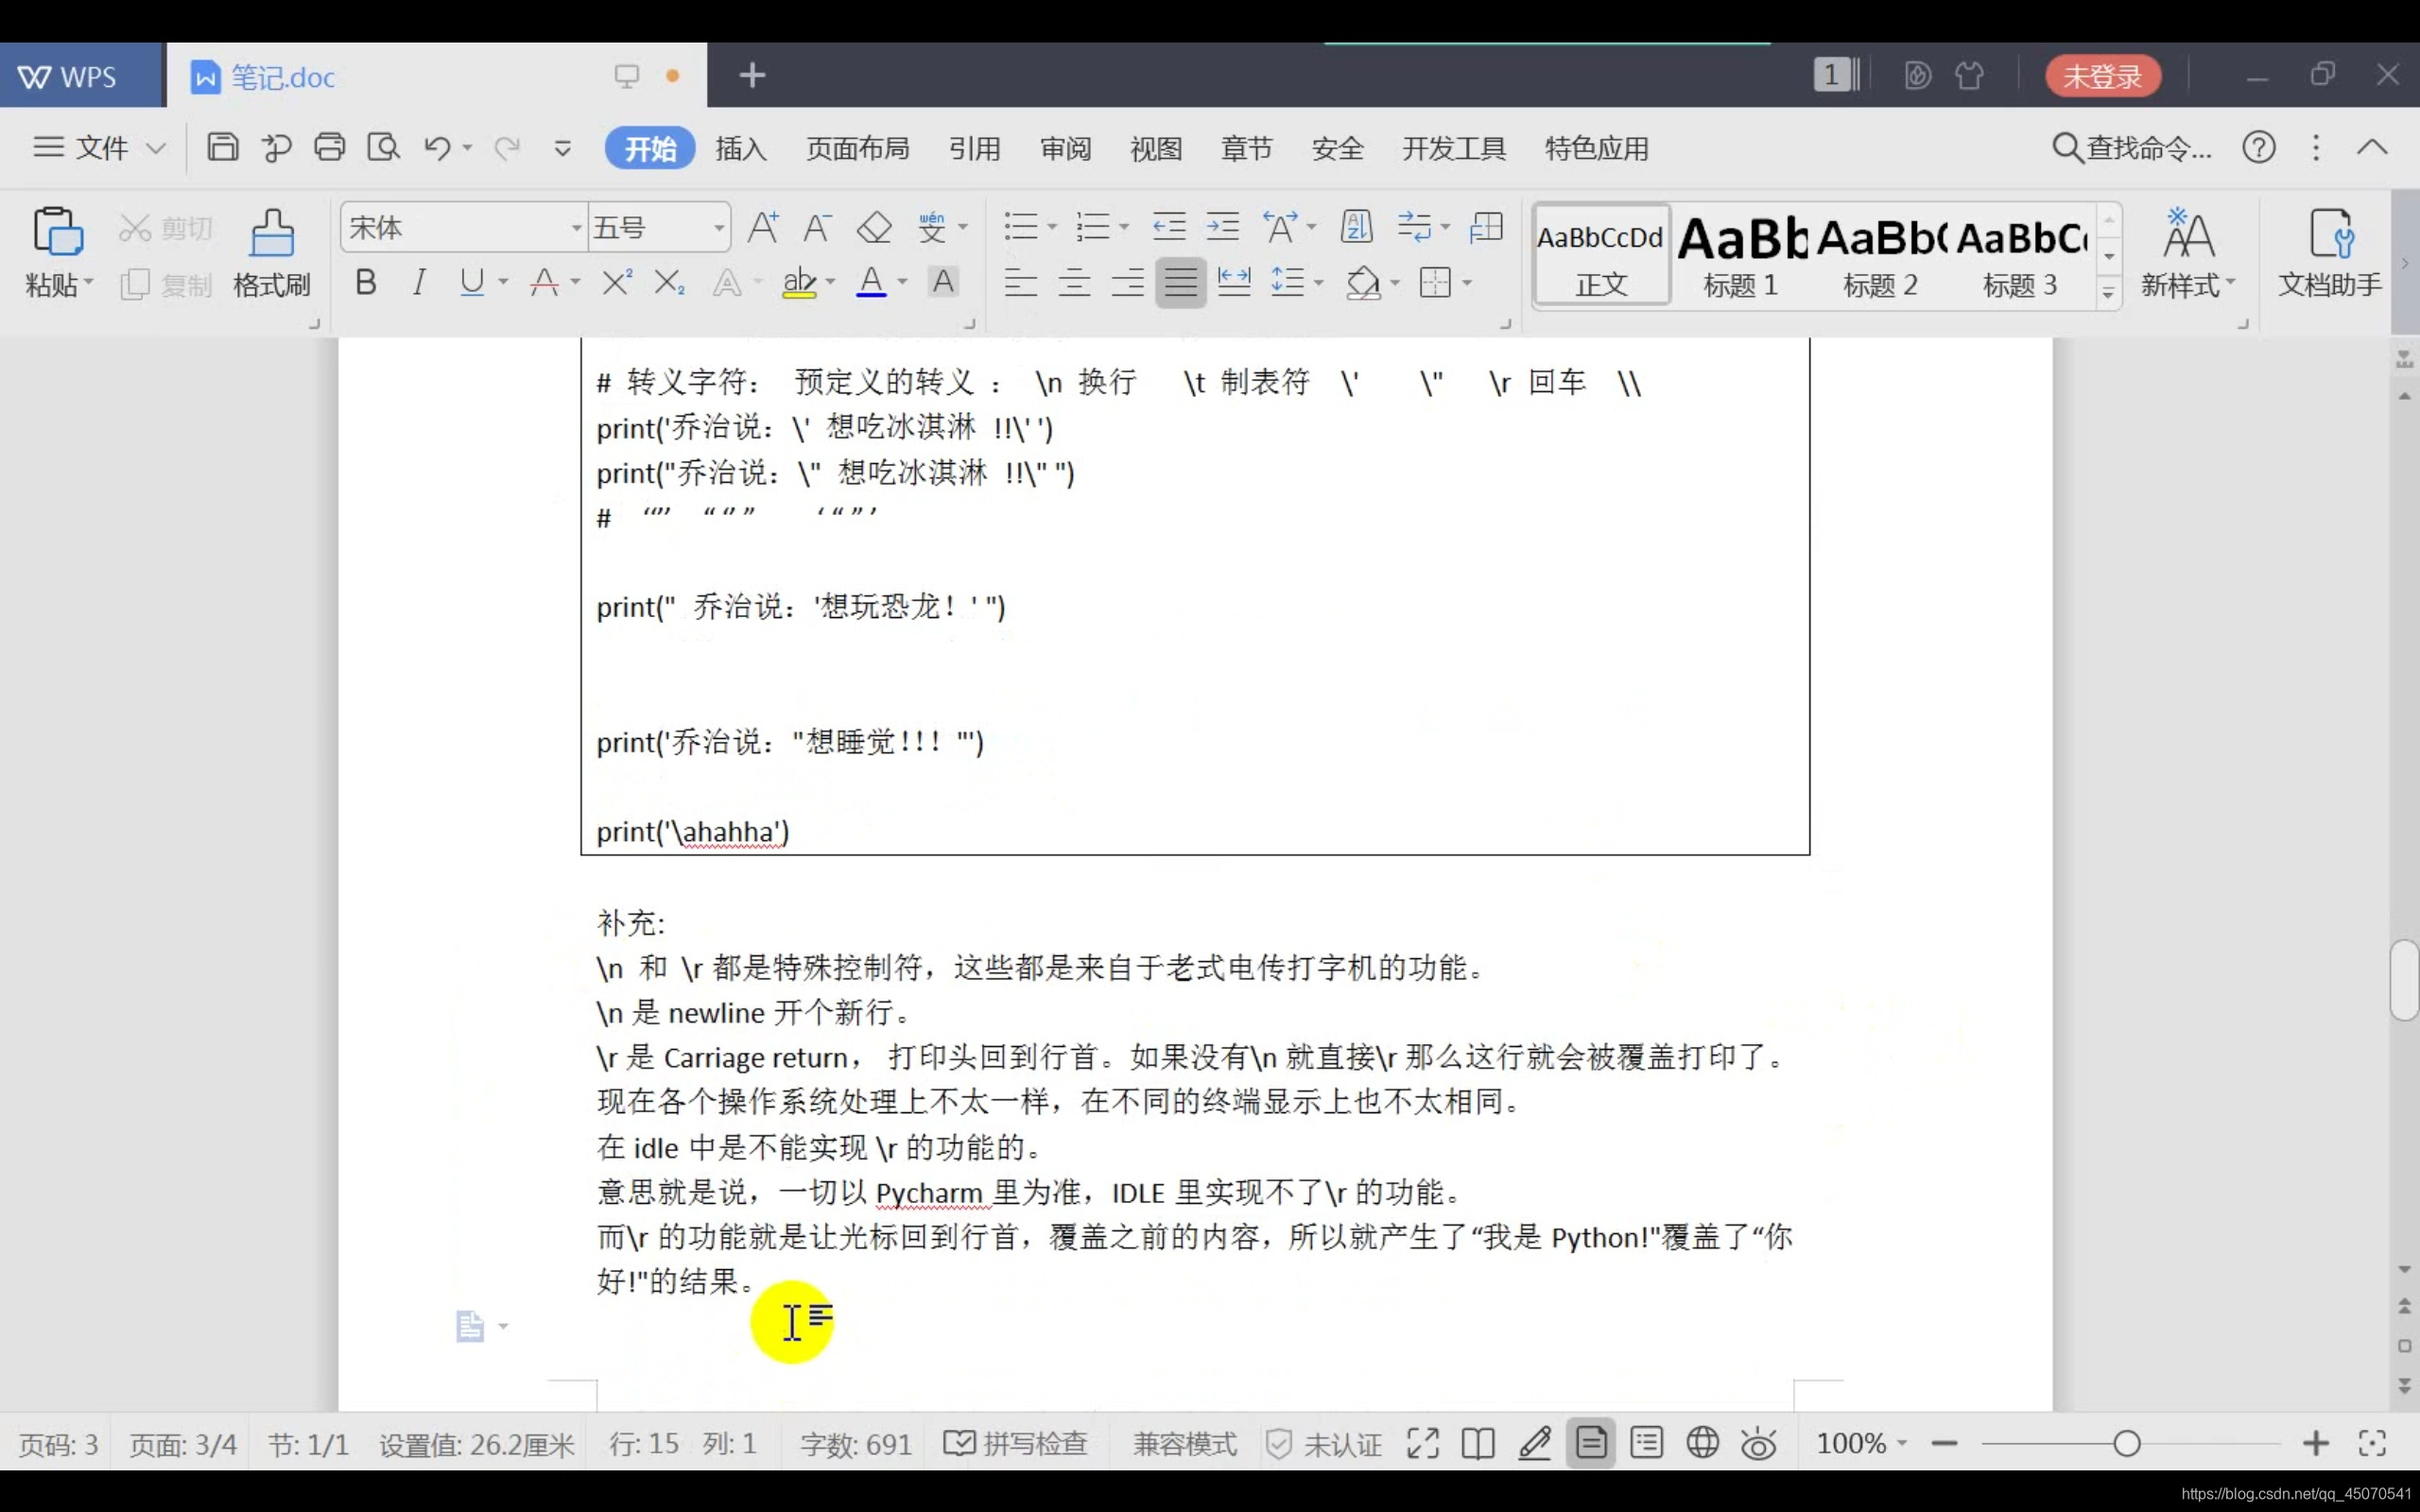Viewport: 2420px width, 1512px height.
Task: Open the Insert (插入) tab
Action: tap(740, 149)
